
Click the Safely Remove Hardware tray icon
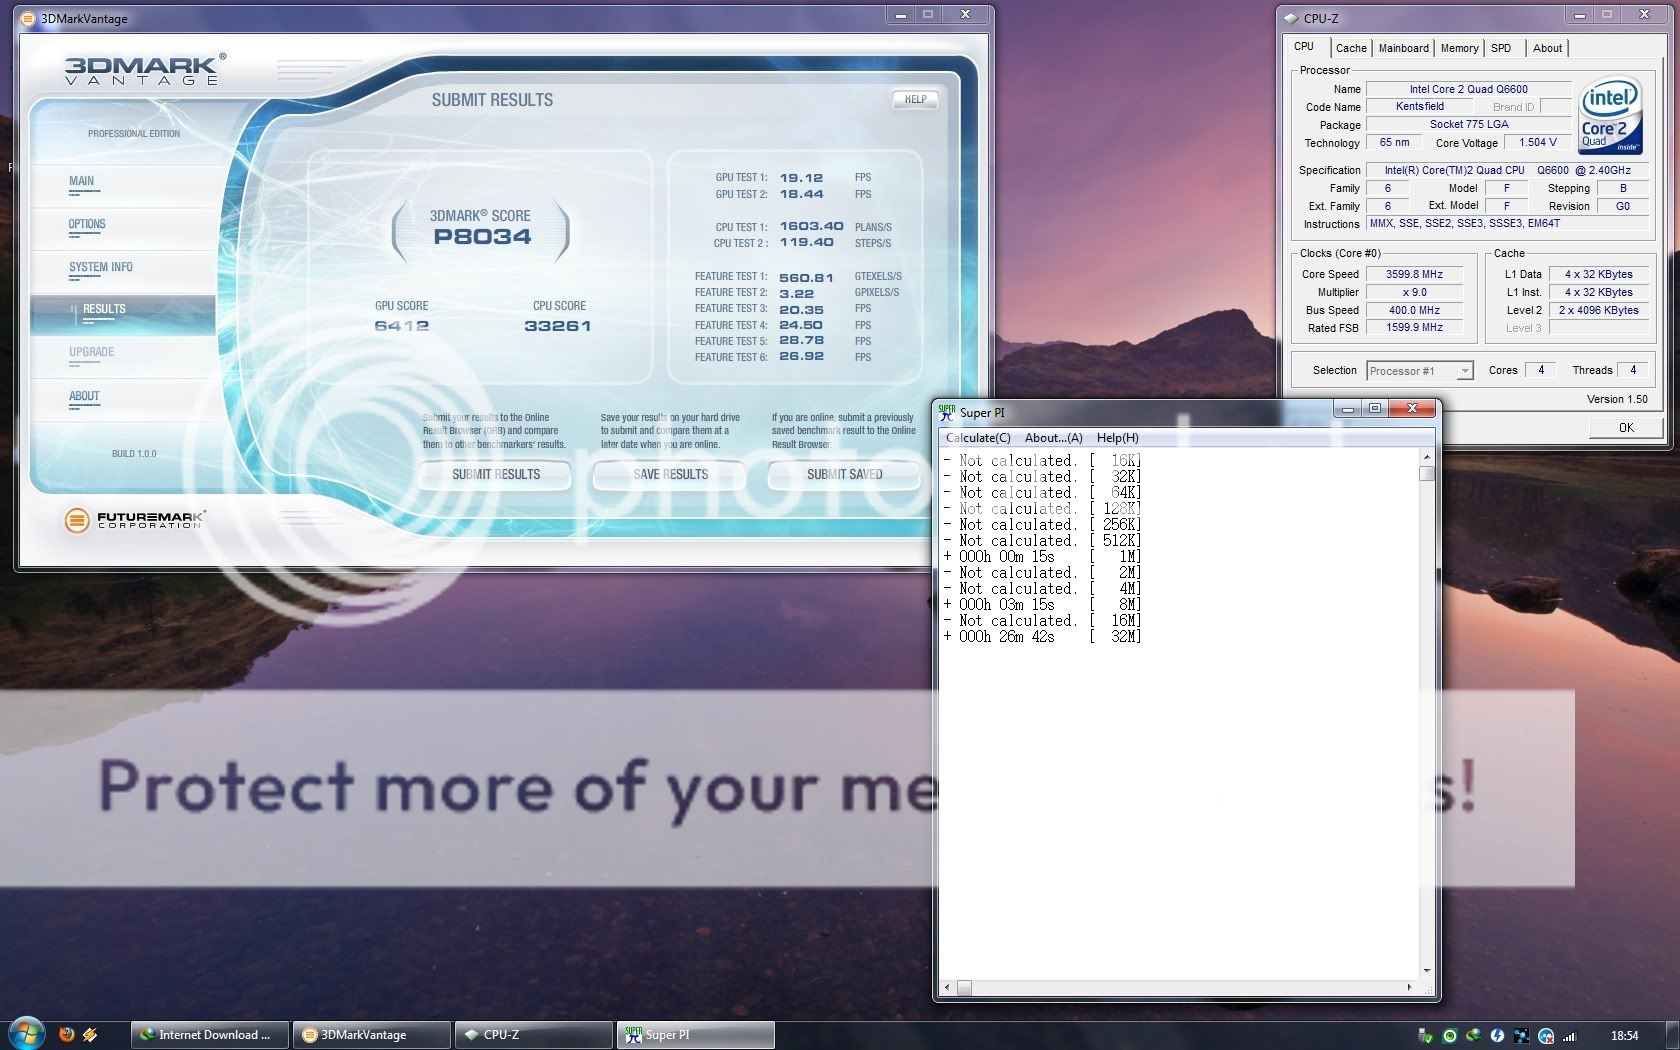click(x=1425, y=1036)
